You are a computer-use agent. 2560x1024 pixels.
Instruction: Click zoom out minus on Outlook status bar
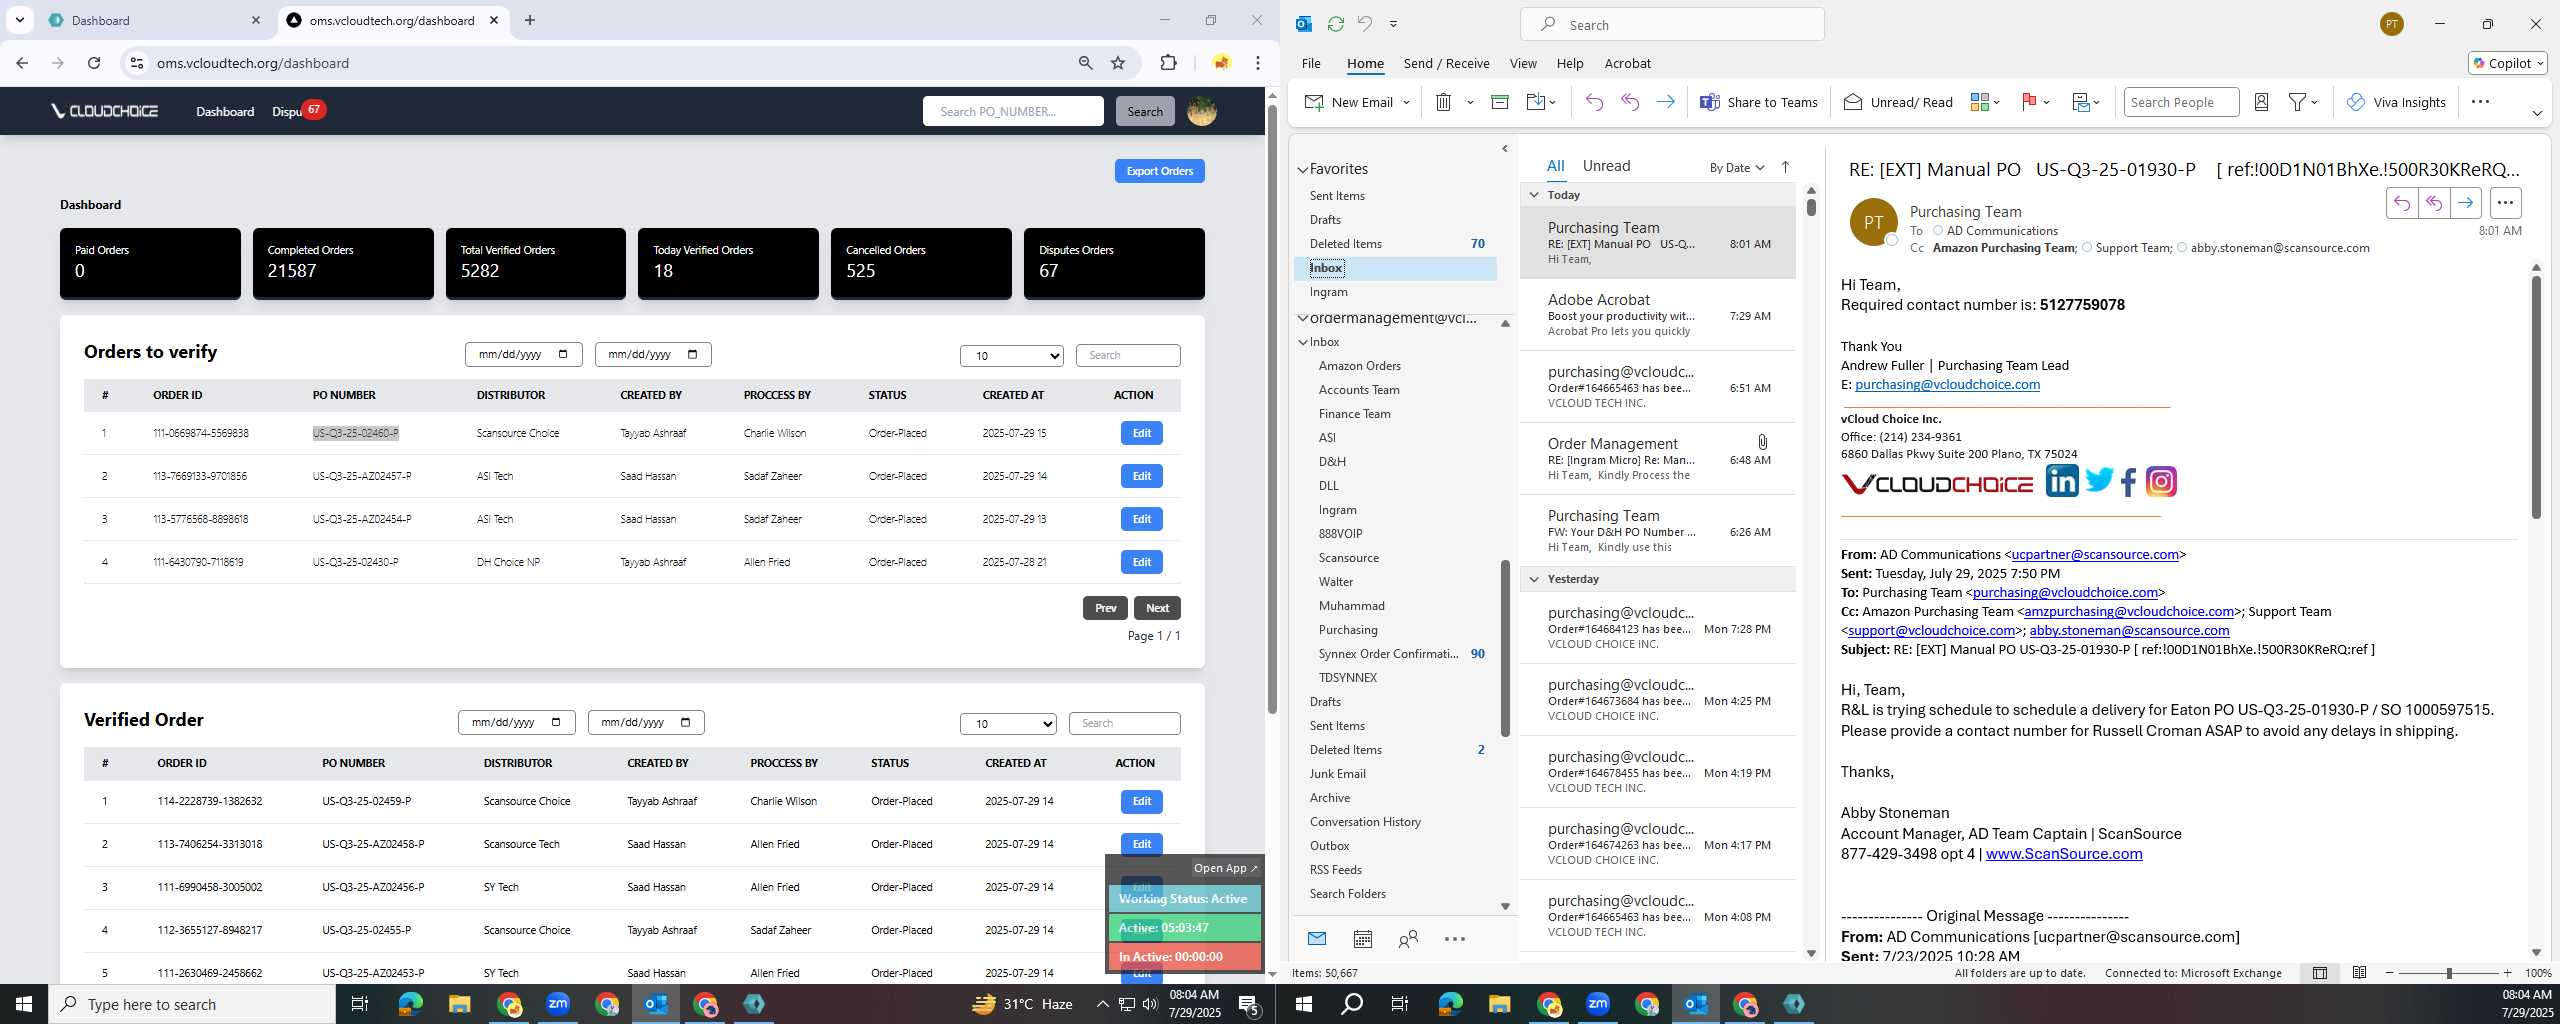pos(2390,973)
